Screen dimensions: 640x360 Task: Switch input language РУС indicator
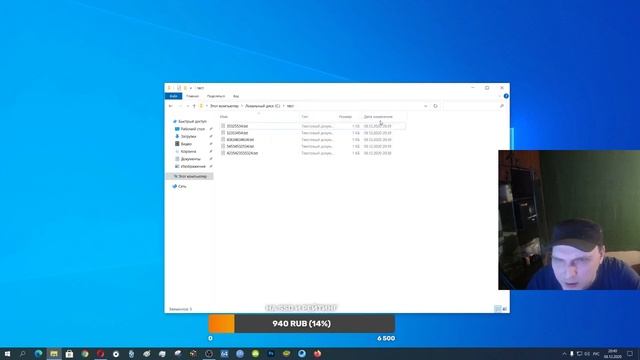[x=596, y=354]
